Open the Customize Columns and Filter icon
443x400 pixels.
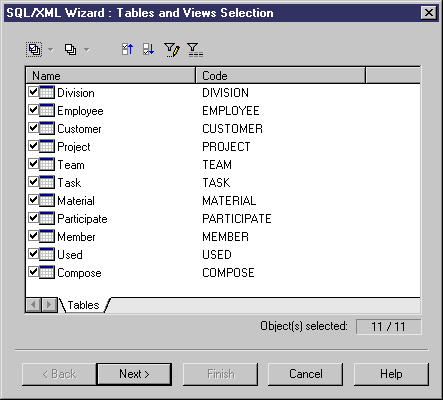[172, 50]
